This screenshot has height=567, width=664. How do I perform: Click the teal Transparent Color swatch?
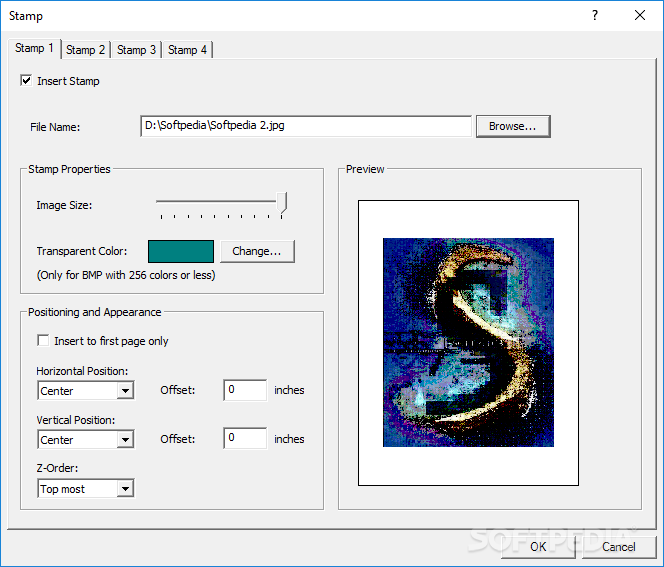click(181, 252)
